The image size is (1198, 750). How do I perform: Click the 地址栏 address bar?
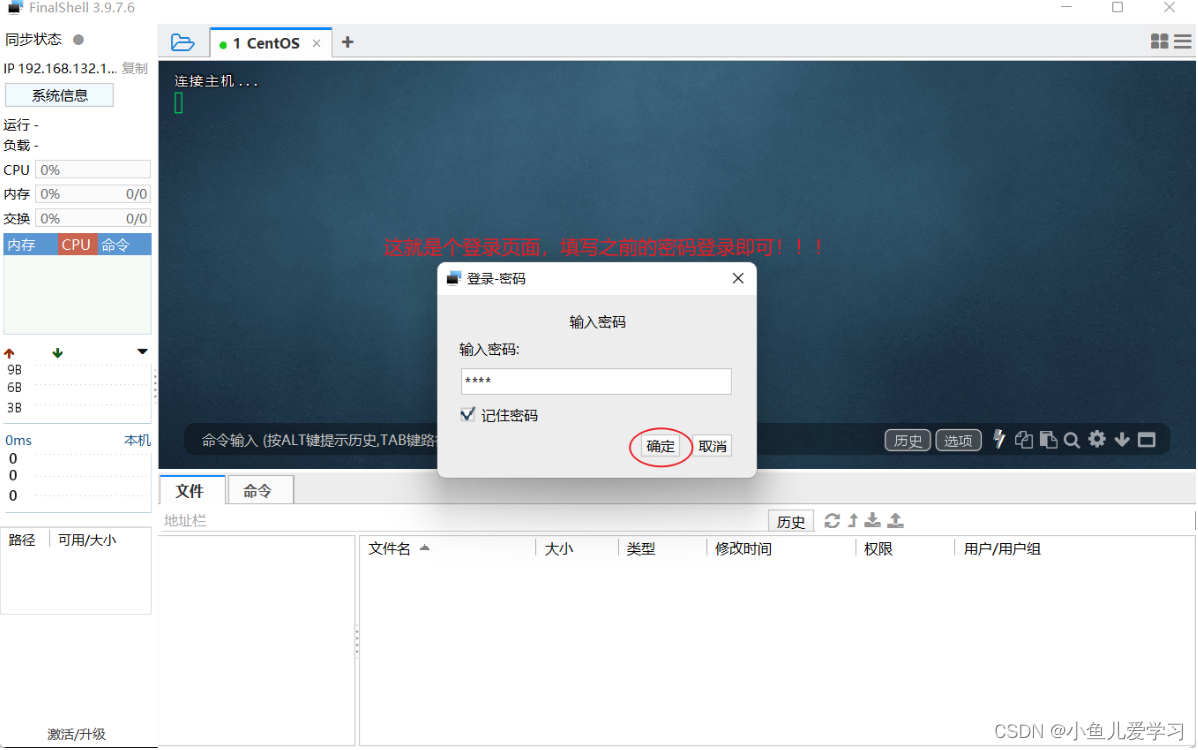tap(462, 520)
